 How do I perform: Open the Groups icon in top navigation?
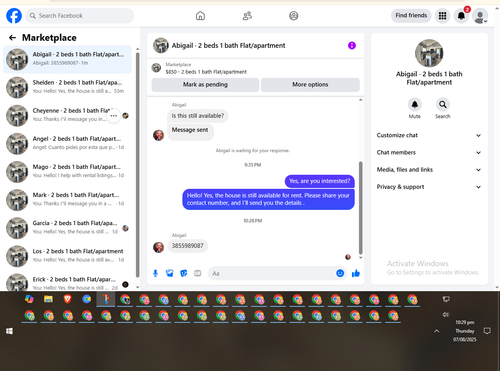tap(294, 16)
